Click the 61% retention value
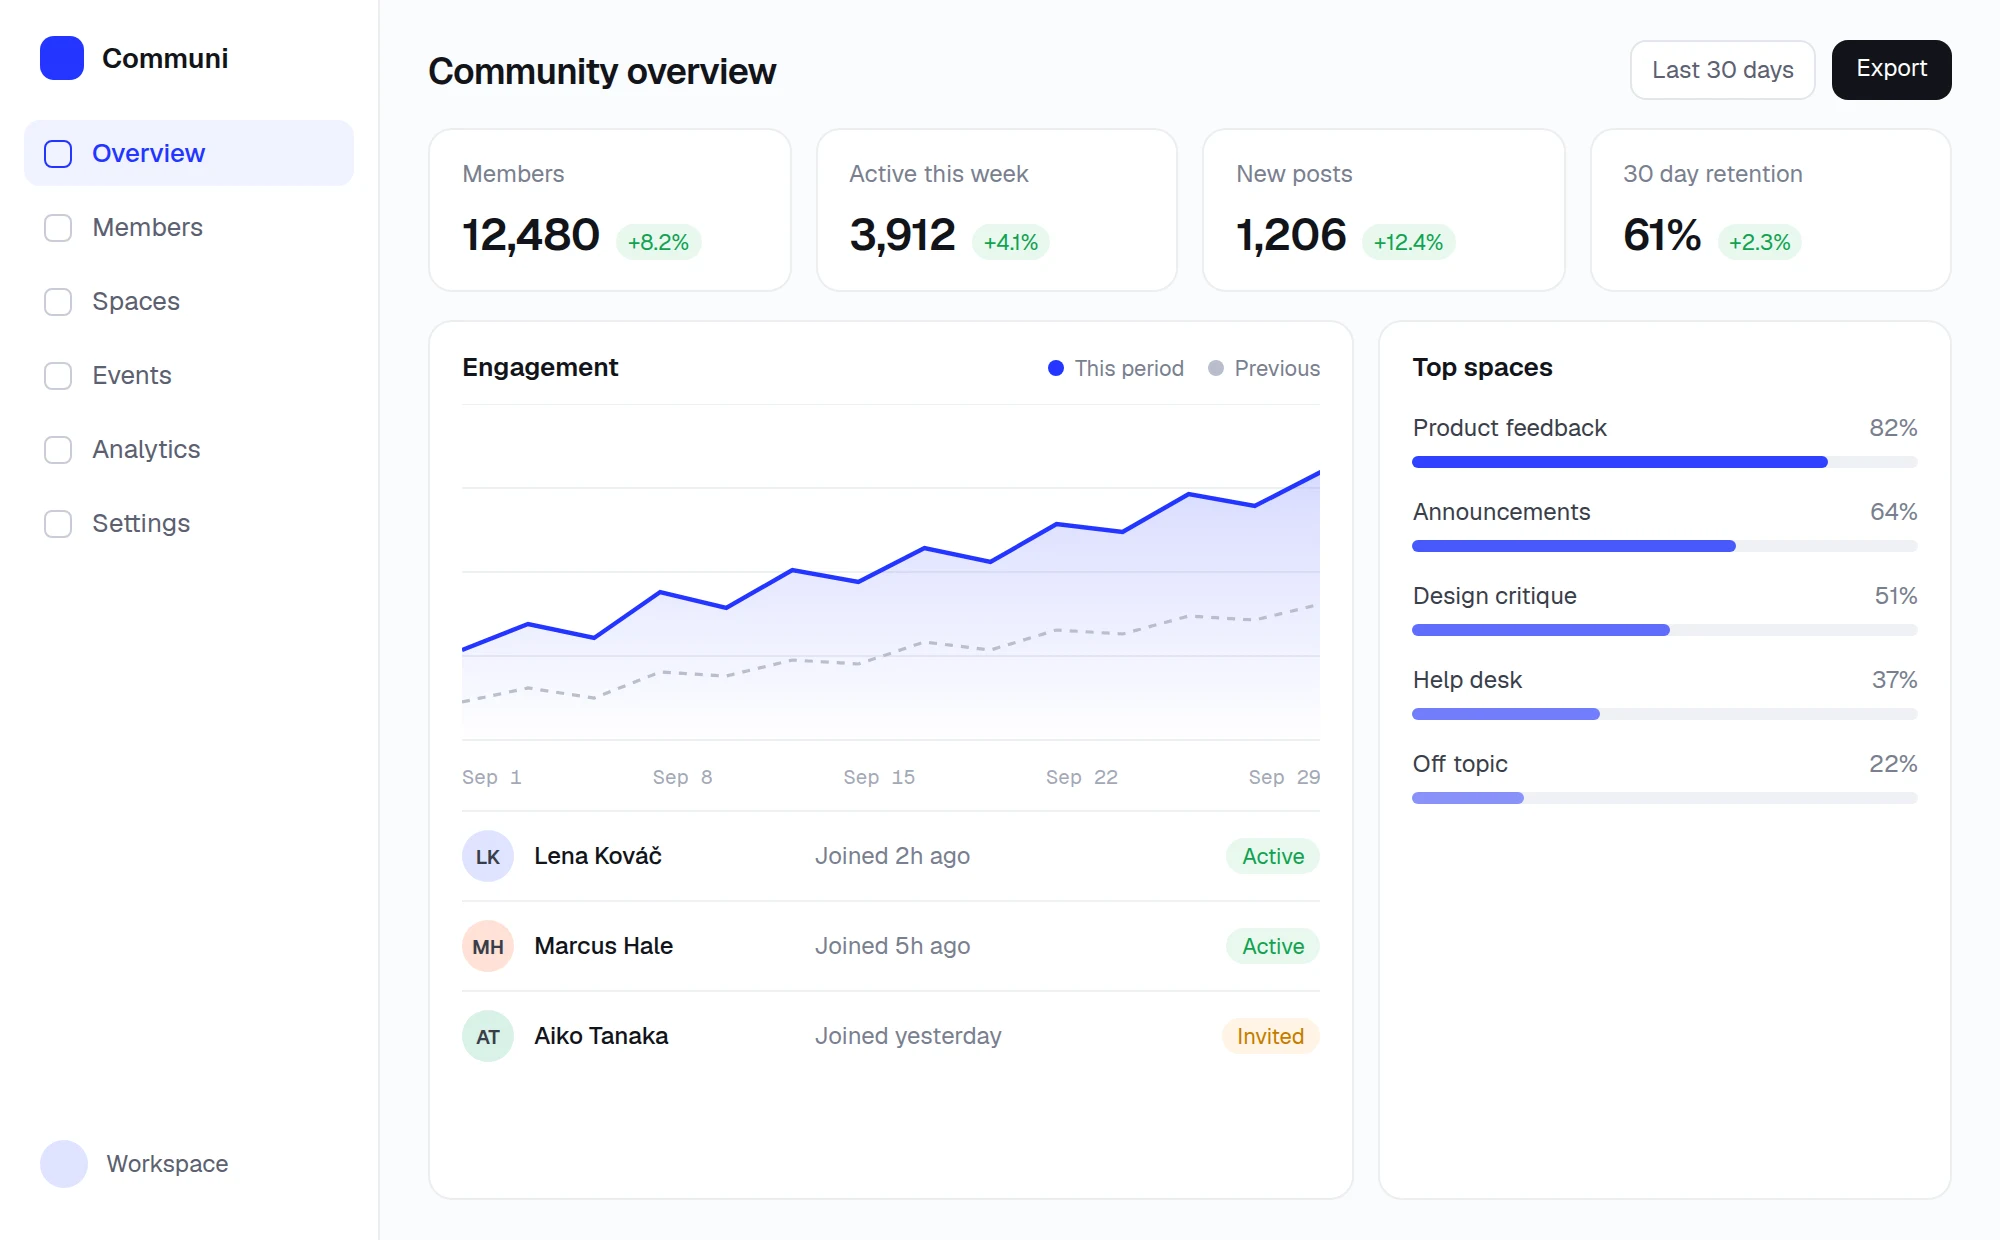Image resolution: width=2000 pixels, height=1240 pixels. tap(1662, 236)
